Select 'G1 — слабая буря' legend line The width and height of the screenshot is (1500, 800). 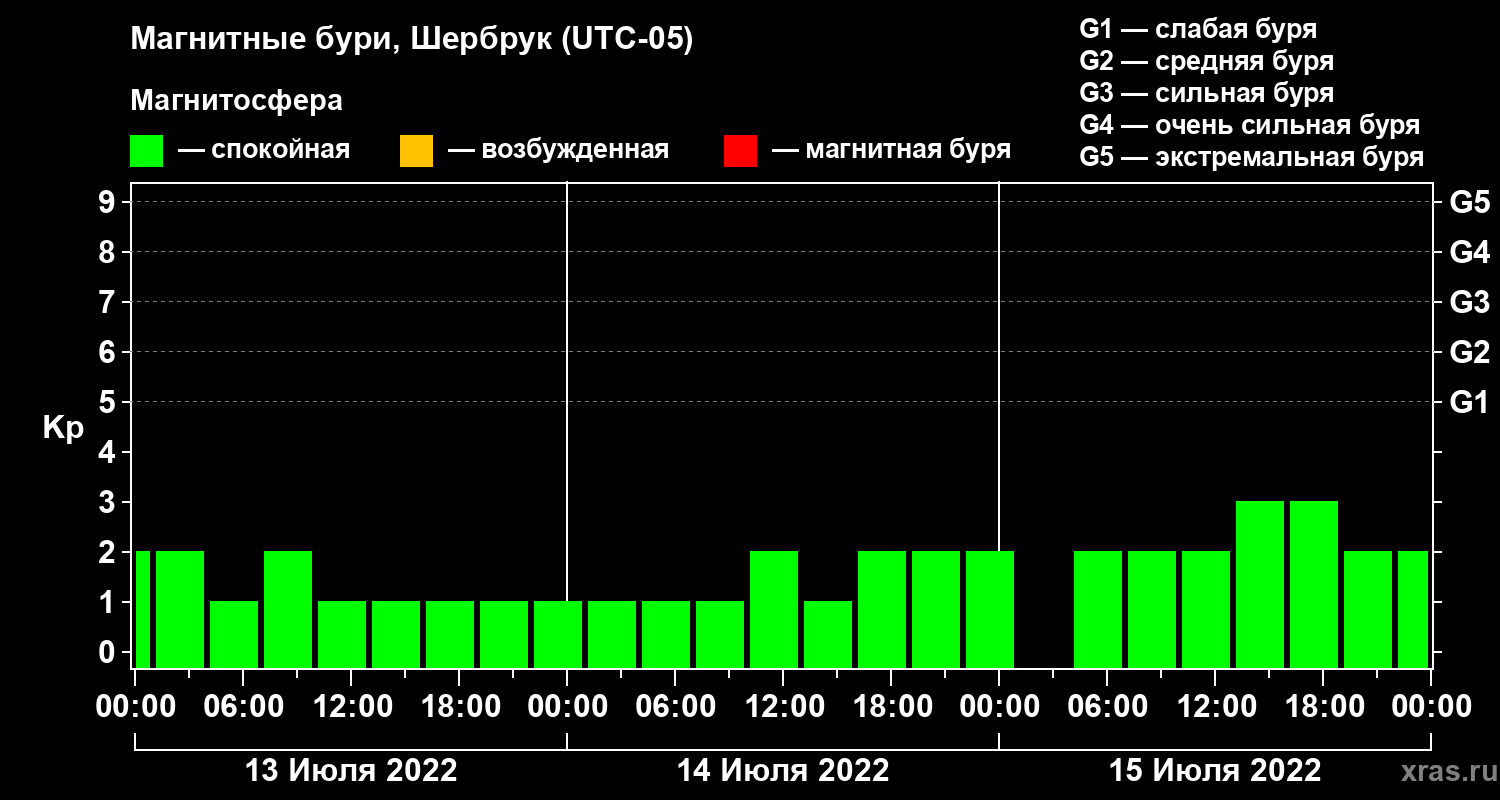(x=1198, y=28)
